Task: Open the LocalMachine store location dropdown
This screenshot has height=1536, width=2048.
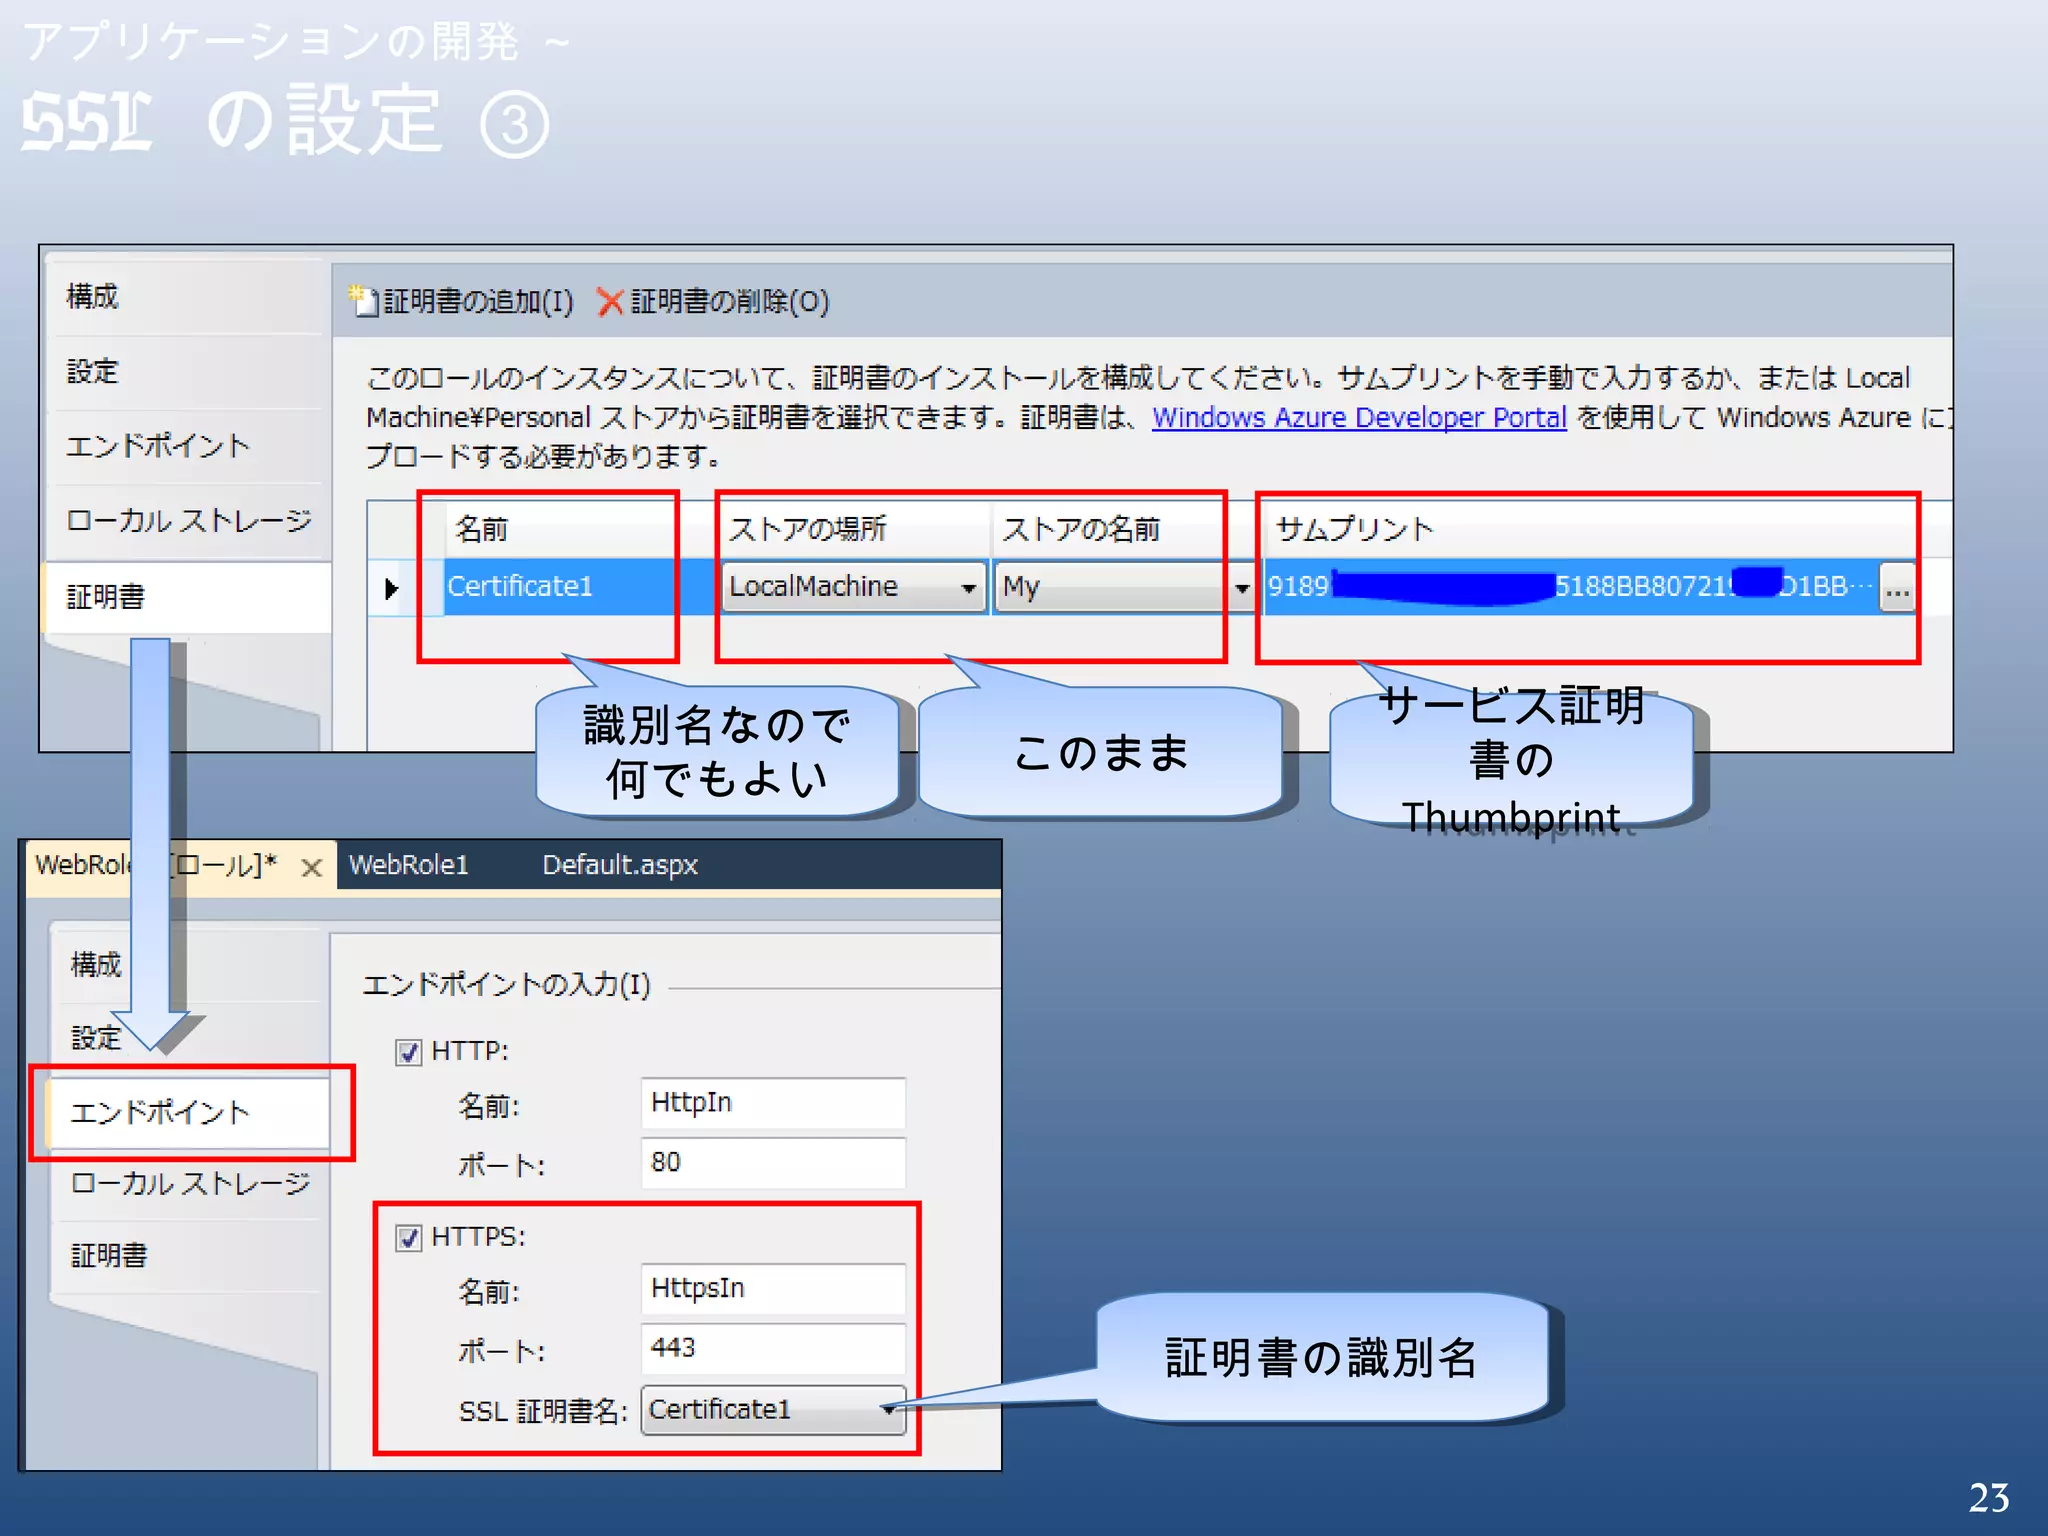Action: point(854,586)
